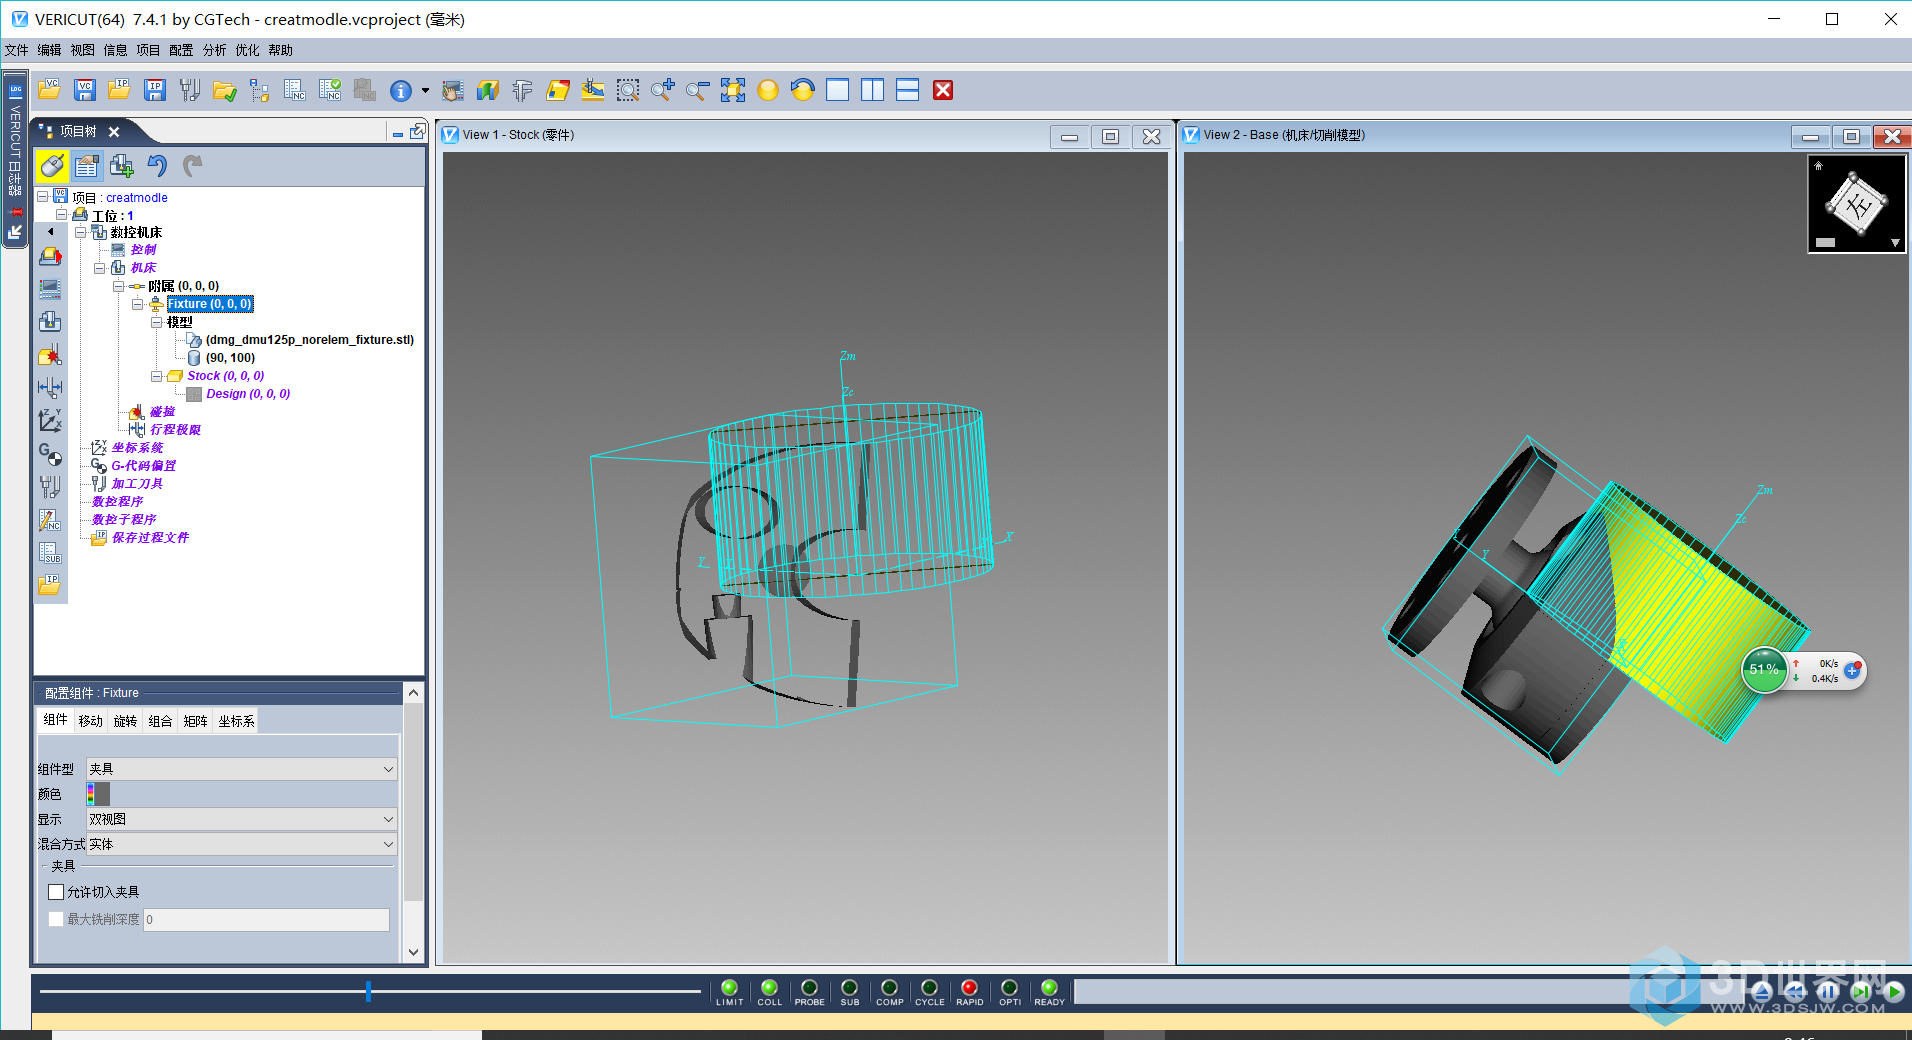Click the refine display yellow sphere icon
Screen dimensions: 1912x1040
pos(768,91)
